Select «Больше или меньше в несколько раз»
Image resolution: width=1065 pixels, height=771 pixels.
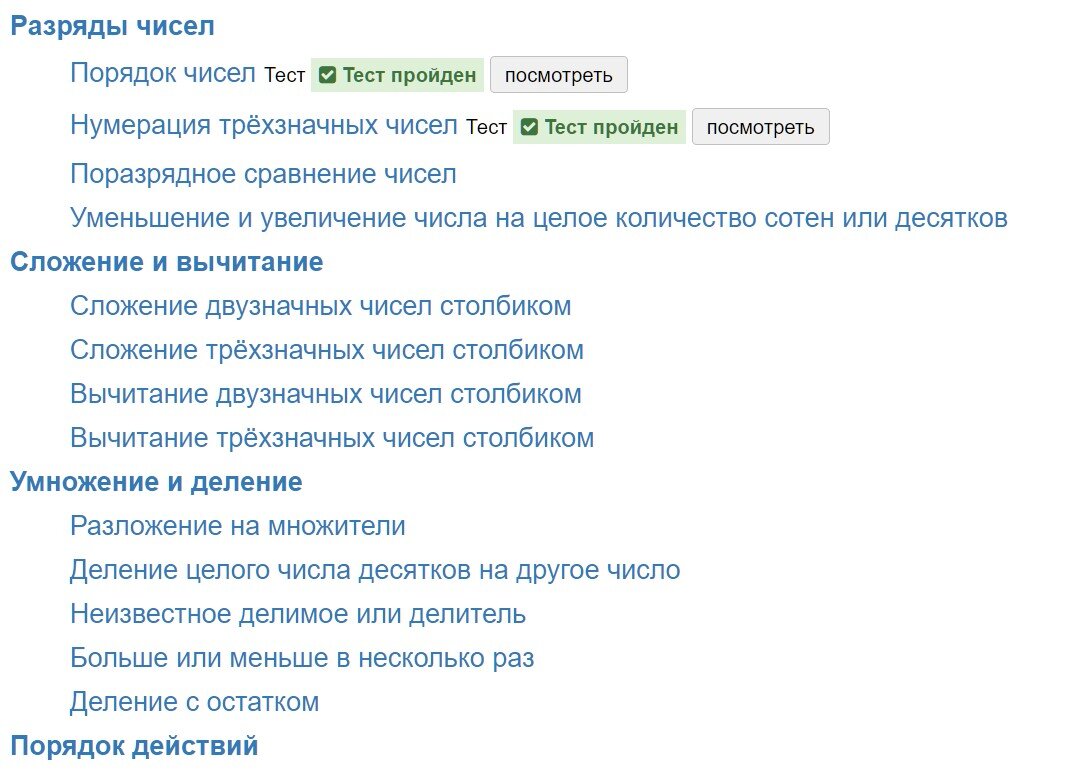301,657
